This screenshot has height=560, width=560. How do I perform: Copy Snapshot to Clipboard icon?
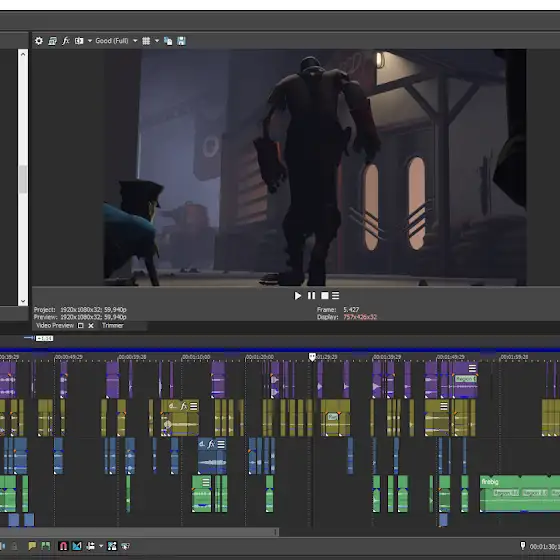(x=168, y=41)
